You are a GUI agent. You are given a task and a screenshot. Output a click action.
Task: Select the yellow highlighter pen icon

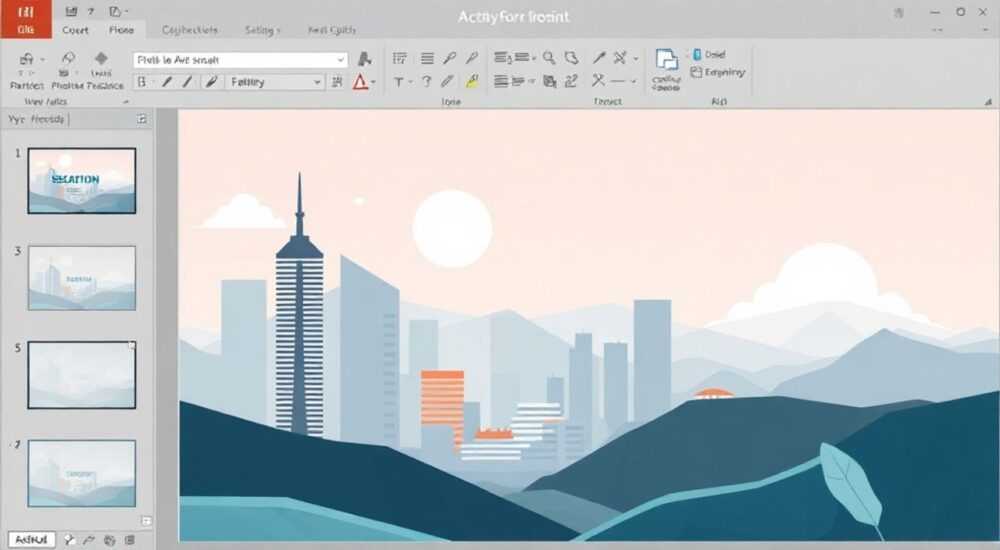472,81
